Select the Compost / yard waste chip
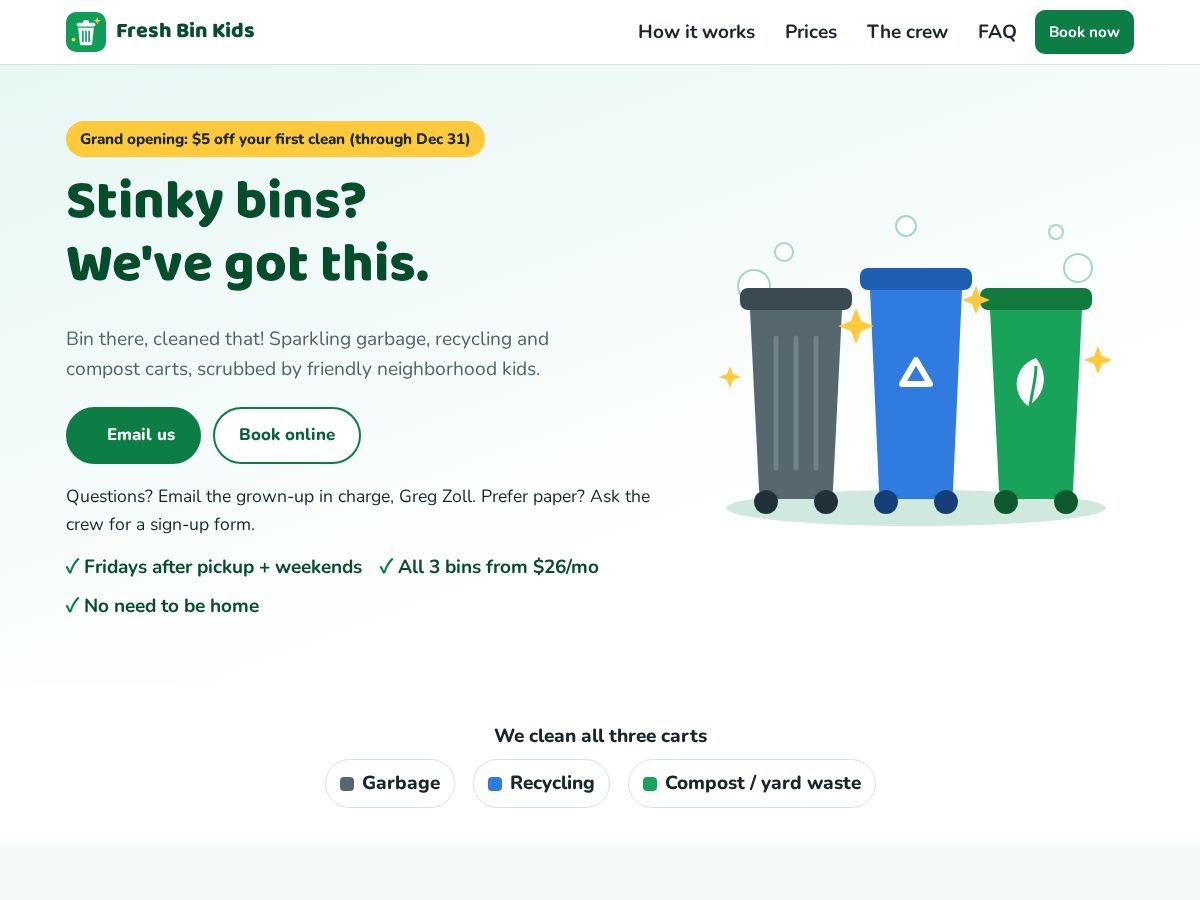The width and height of the screenshot is (1200, 900). (x=752, y=783)
